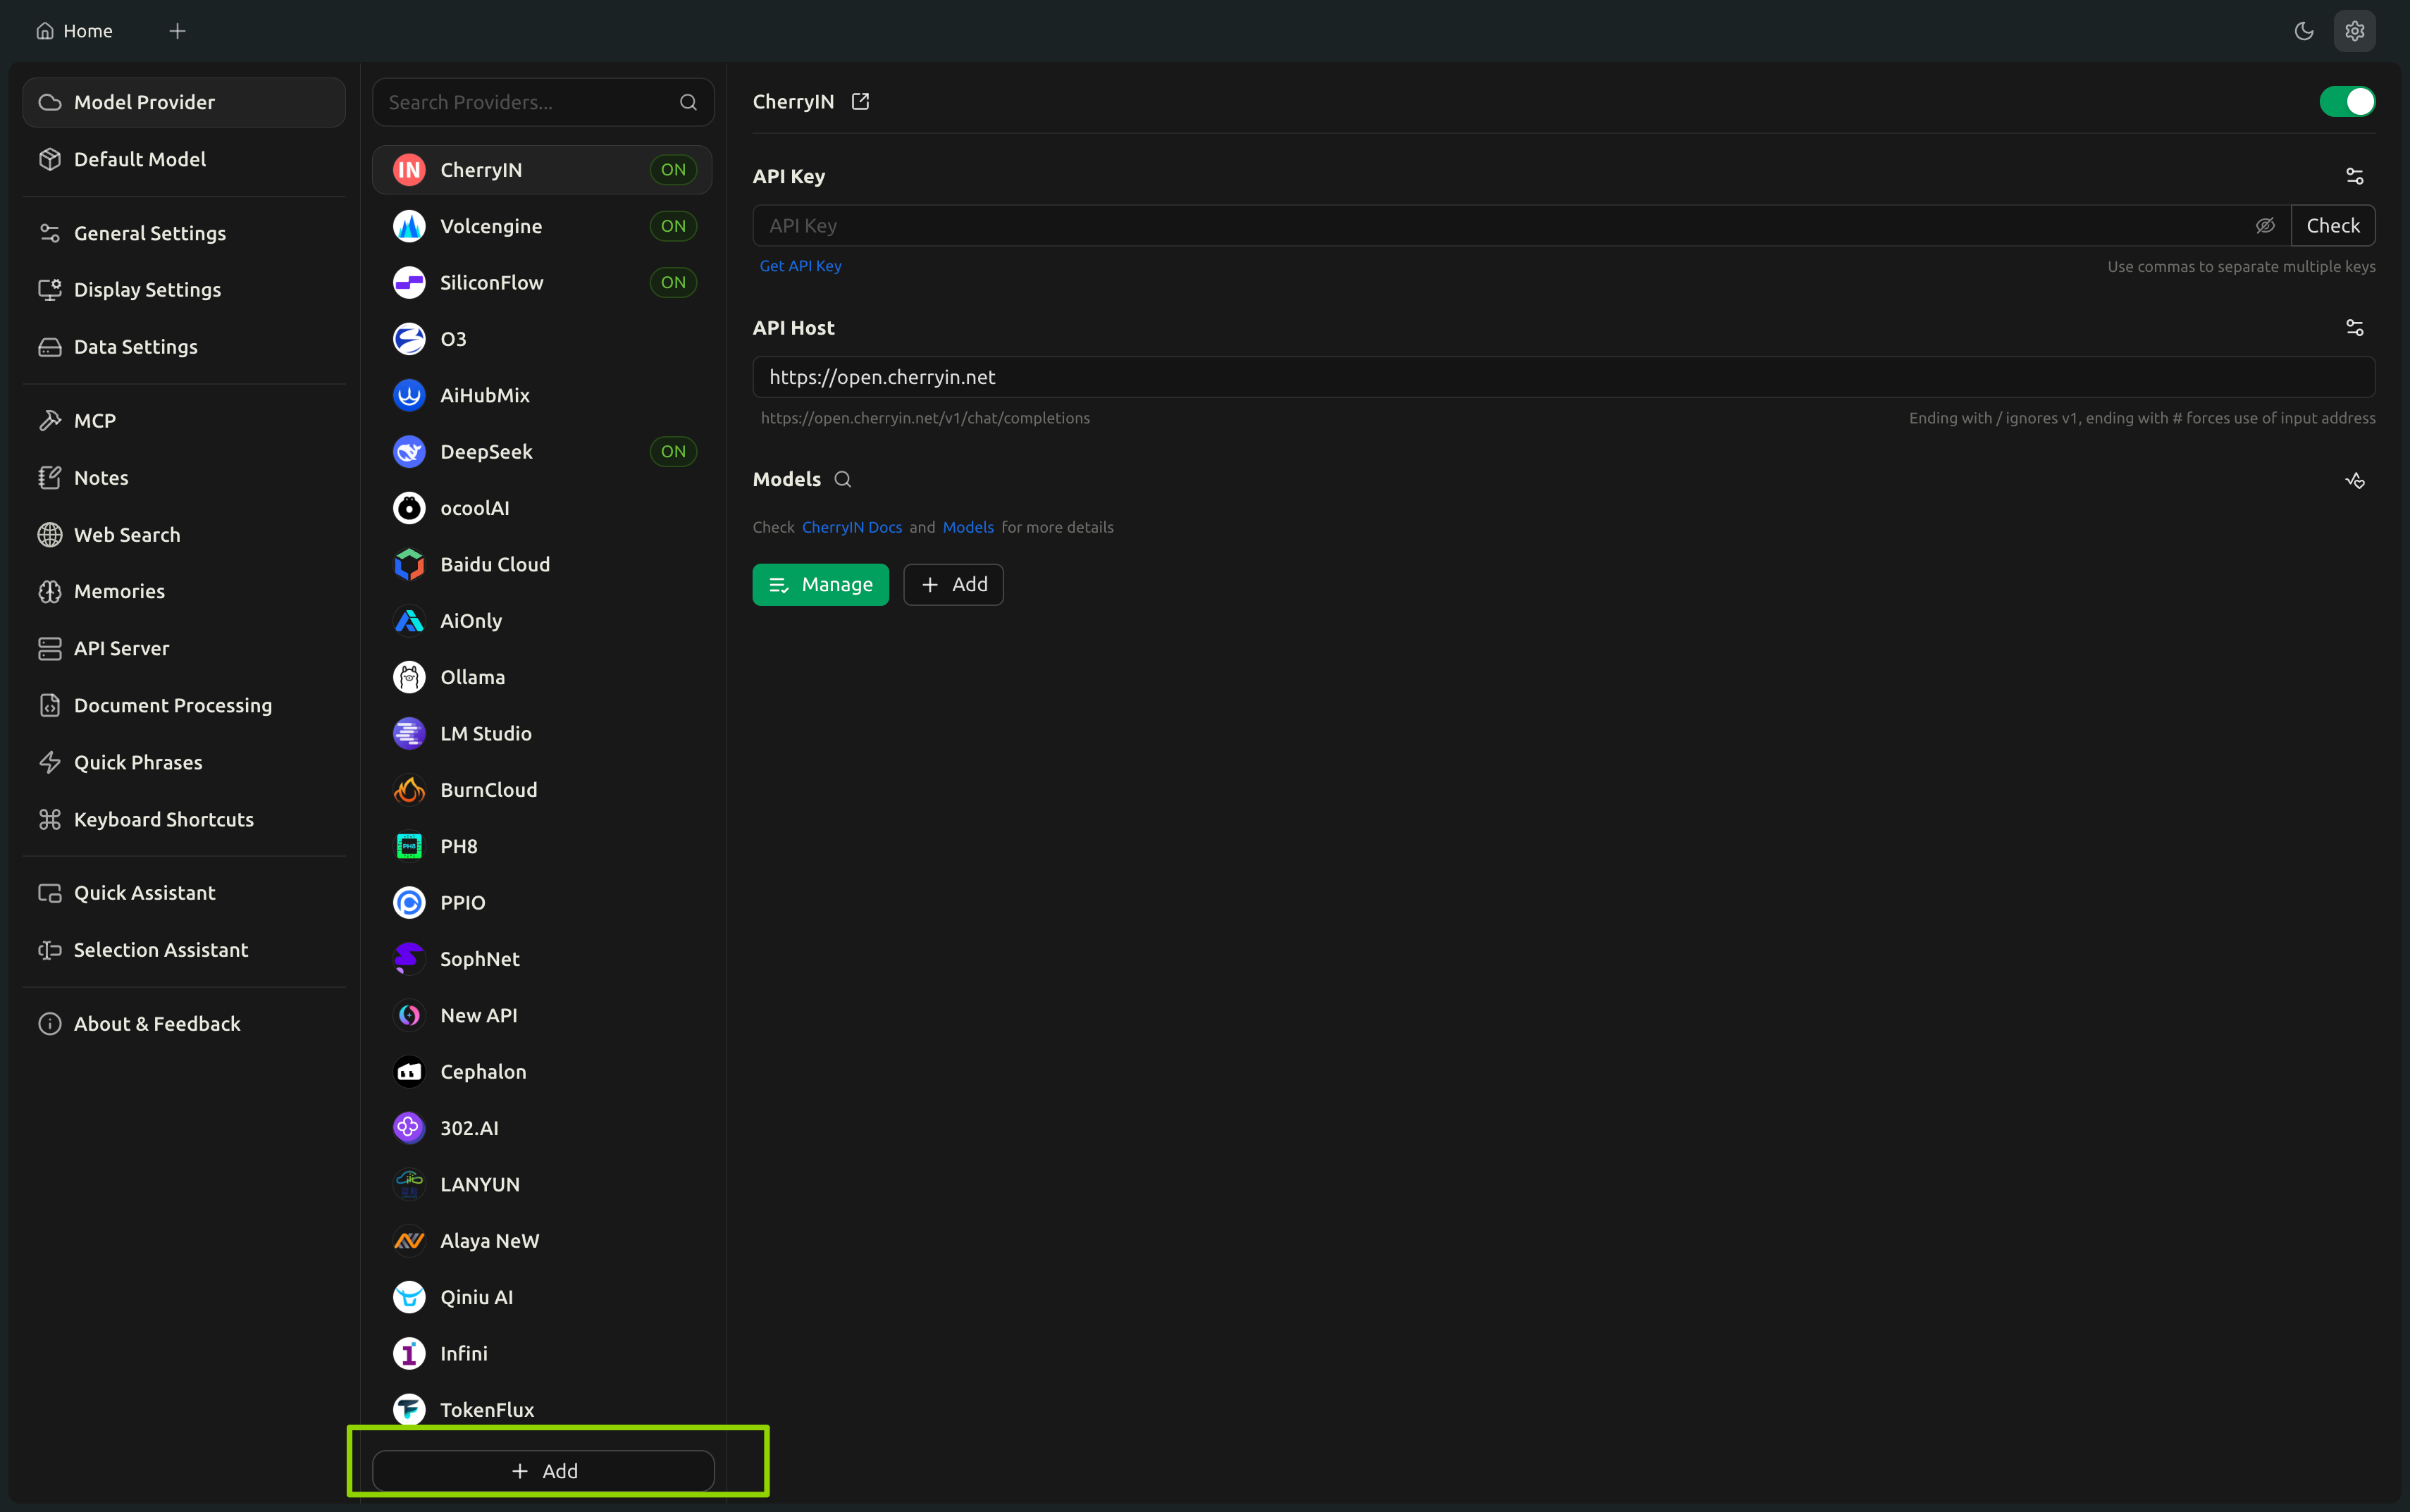Search models with the magnifier icon

point(843,479)
